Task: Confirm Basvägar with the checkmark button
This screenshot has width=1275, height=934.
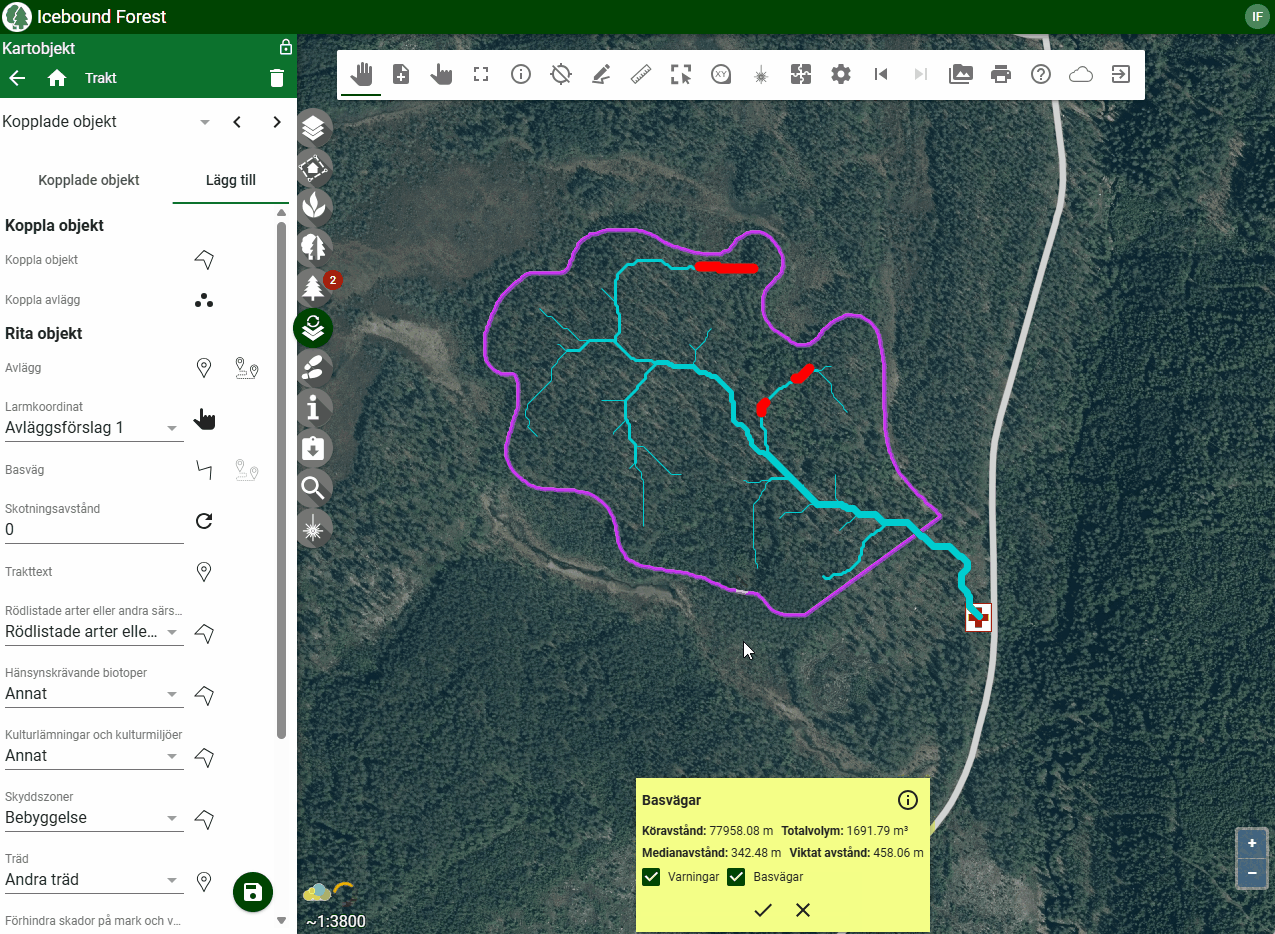Action: (x=763, y=910)
